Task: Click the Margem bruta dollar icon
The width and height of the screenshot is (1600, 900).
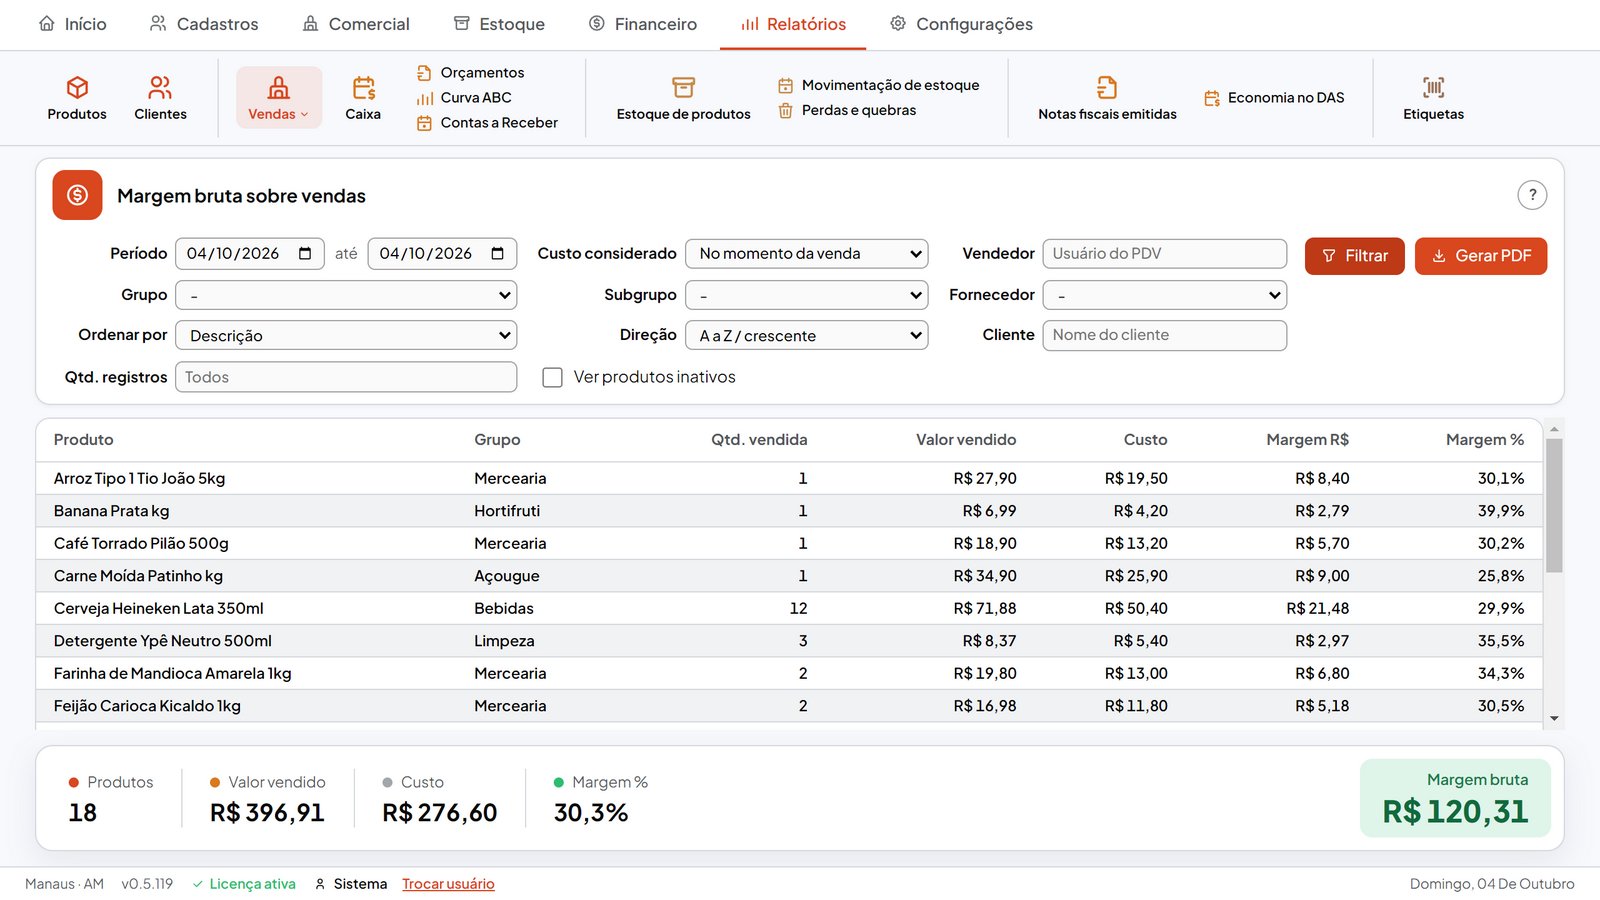Action: coord(77,195)
